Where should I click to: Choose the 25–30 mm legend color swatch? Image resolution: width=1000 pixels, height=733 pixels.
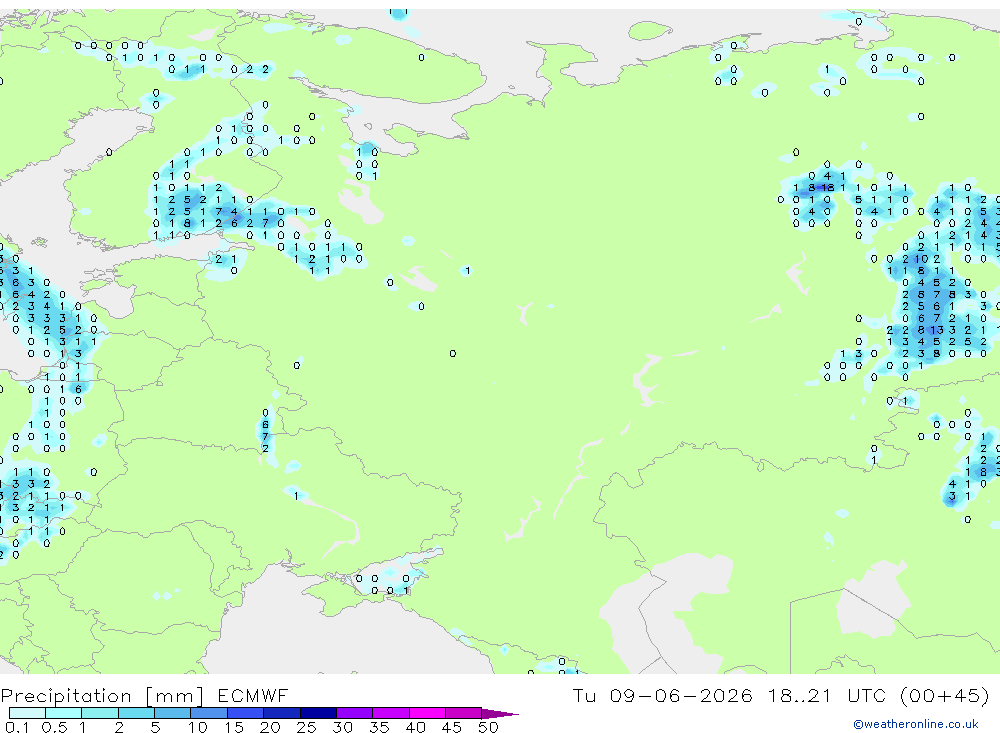318,713
